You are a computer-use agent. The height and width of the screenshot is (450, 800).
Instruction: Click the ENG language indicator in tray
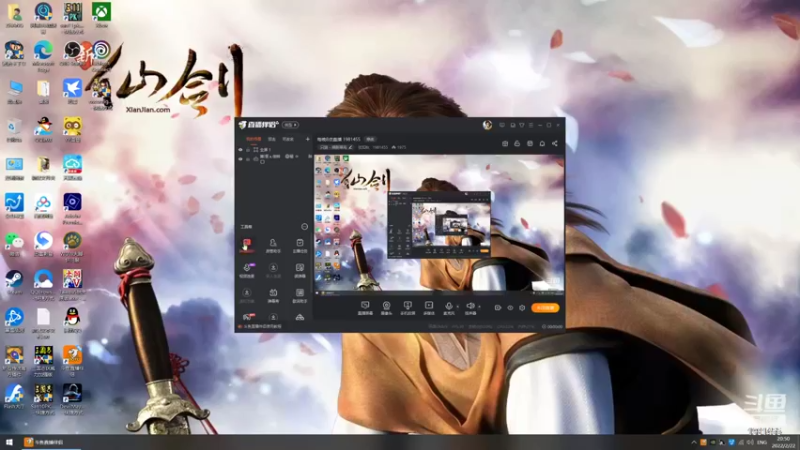click(762, 442)
